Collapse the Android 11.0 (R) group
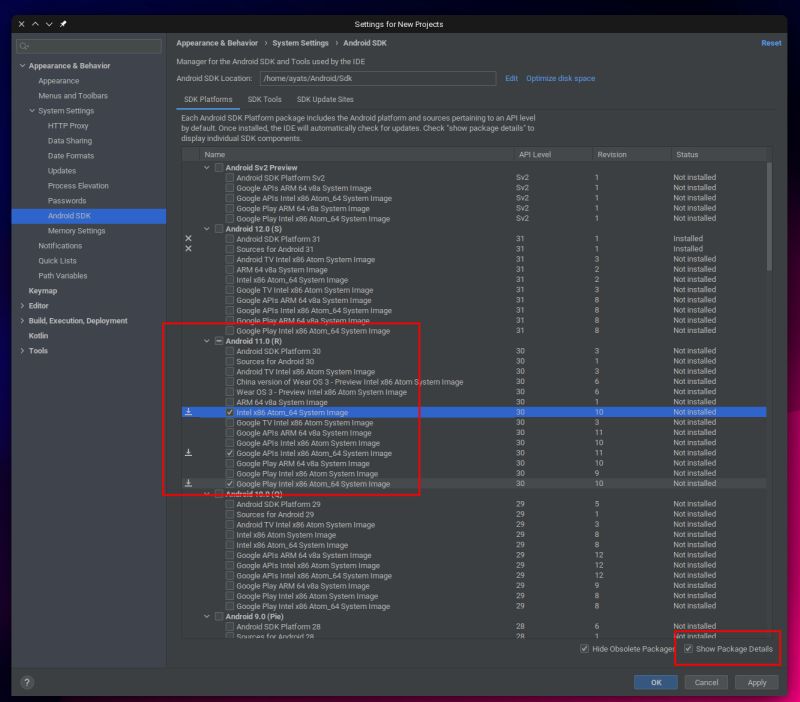 pyautogui.click(x=204, y=340)
